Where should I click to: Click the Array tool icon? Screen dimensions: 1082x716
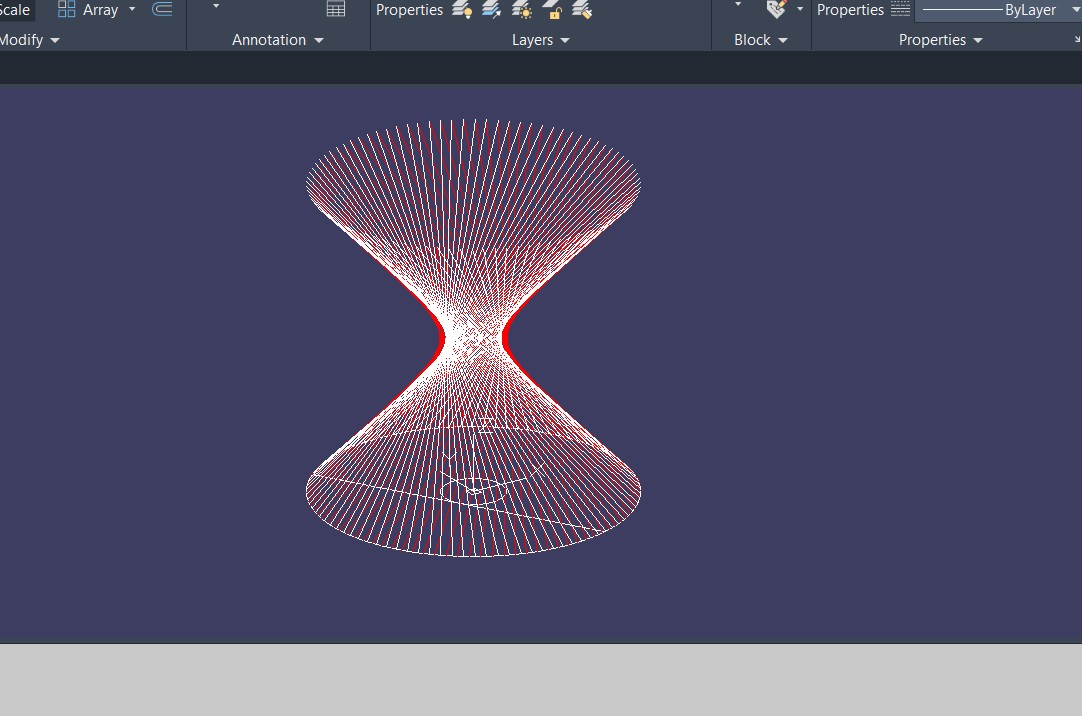click(x=67, y=10)
